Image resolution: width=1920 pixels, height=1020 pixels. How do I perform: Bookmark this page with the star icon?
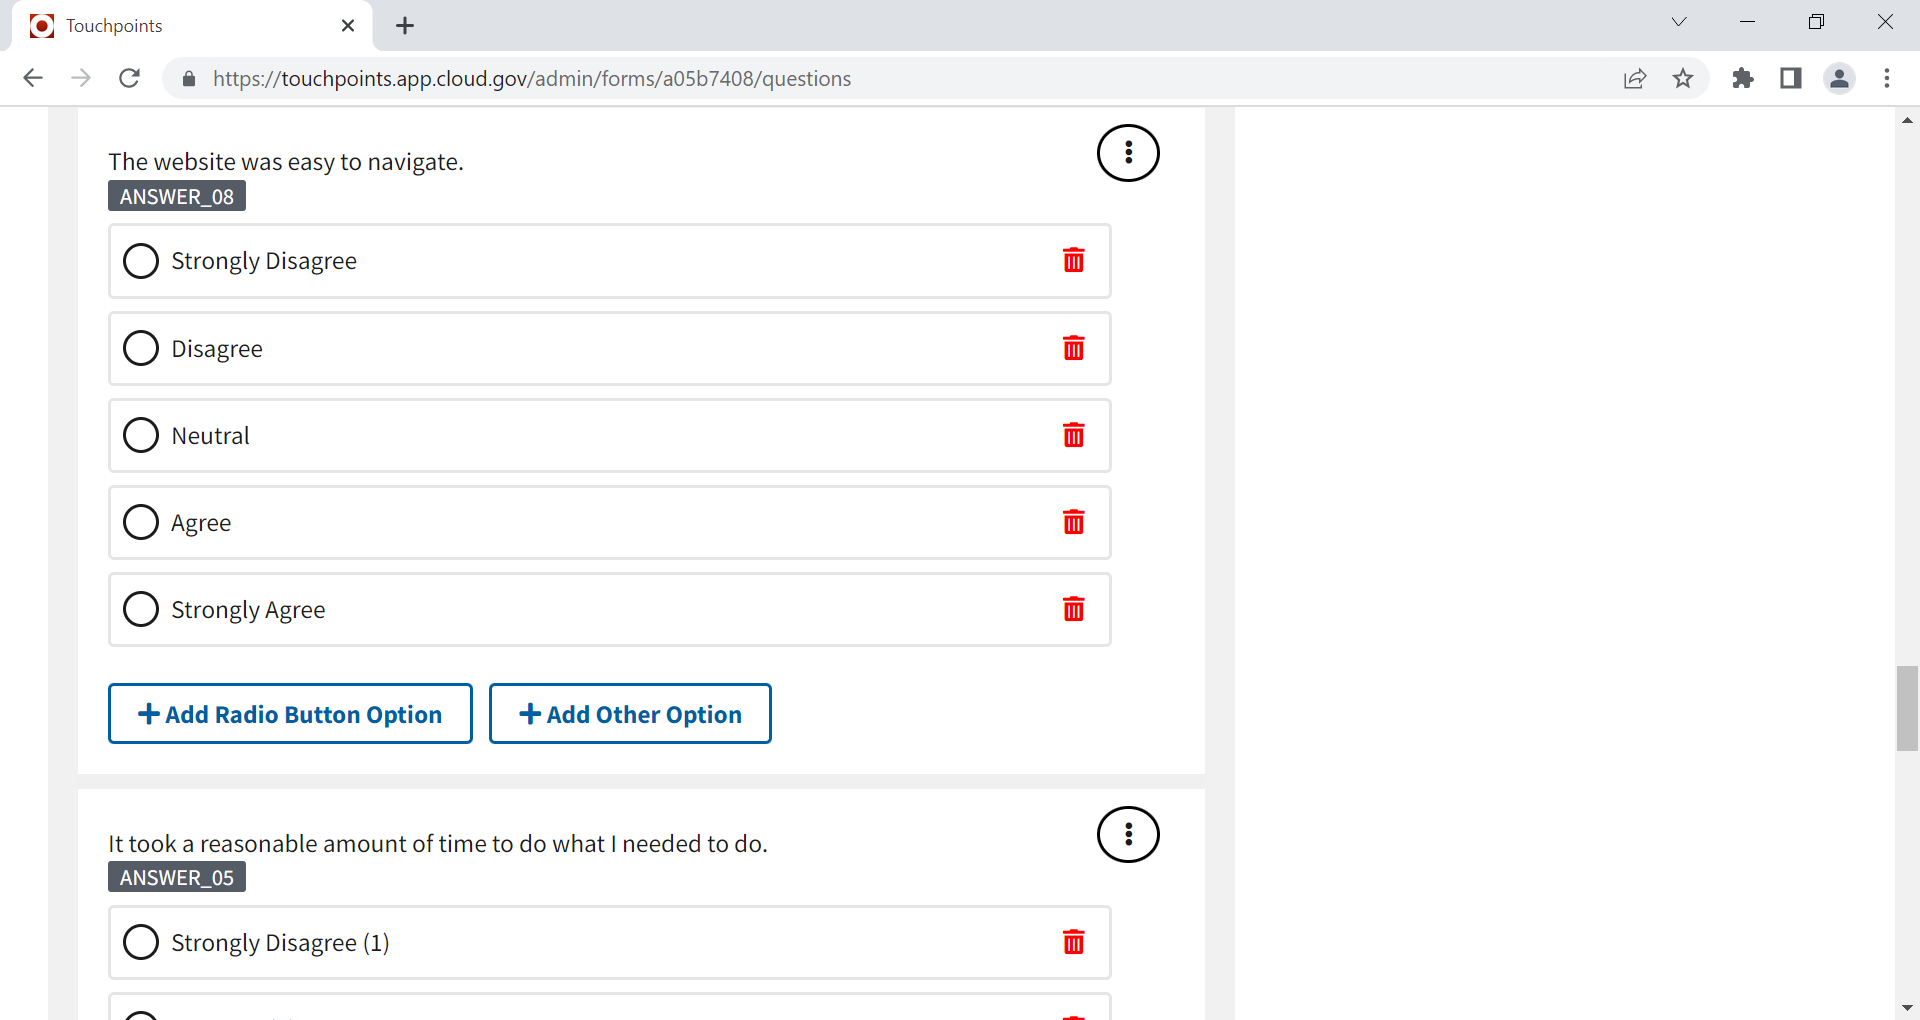point(1683,78)
